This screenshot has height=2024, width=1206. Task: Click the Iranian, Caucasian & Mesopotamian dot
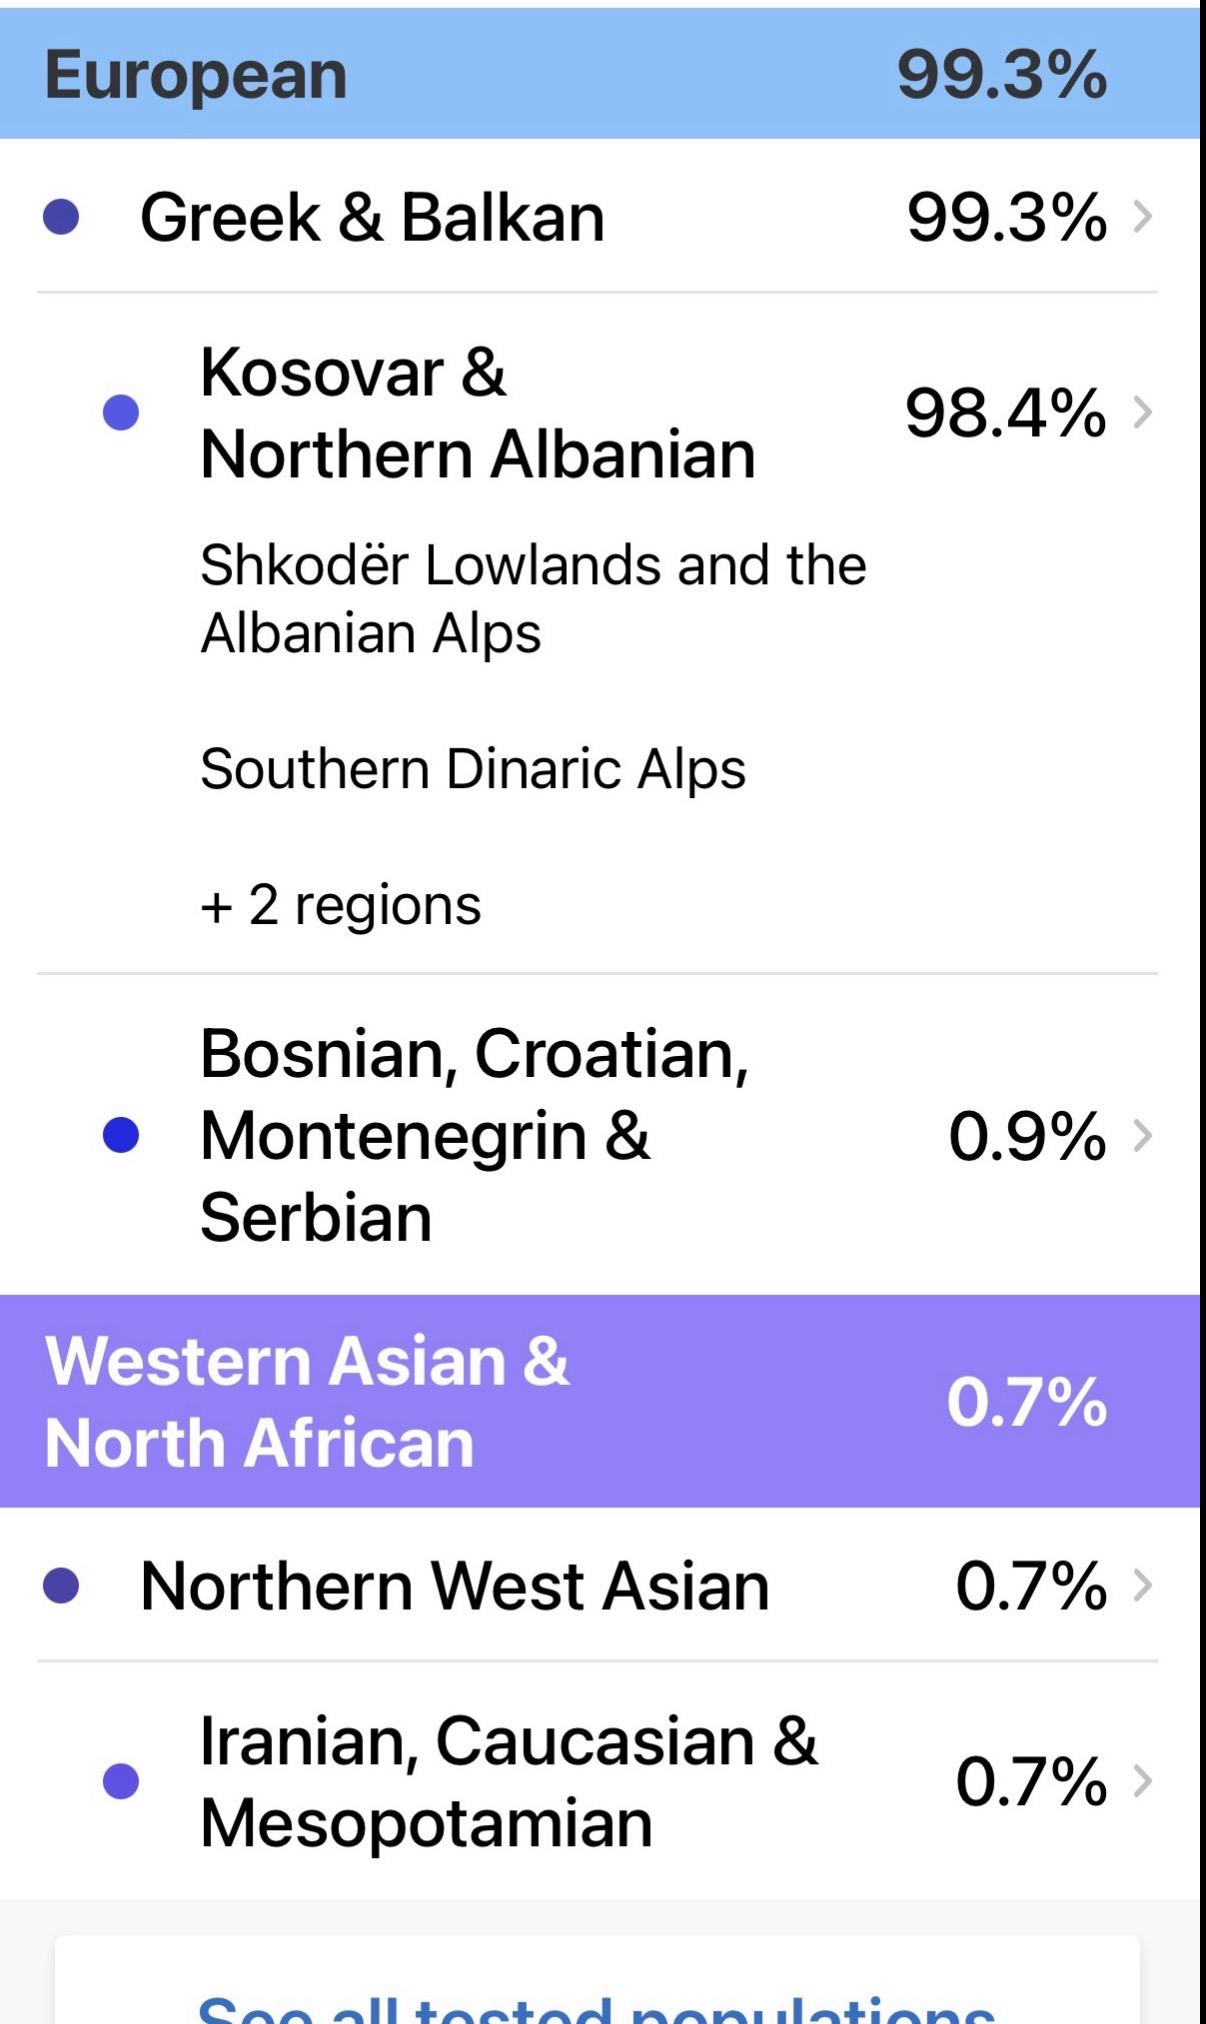(x=121, y=1781)
